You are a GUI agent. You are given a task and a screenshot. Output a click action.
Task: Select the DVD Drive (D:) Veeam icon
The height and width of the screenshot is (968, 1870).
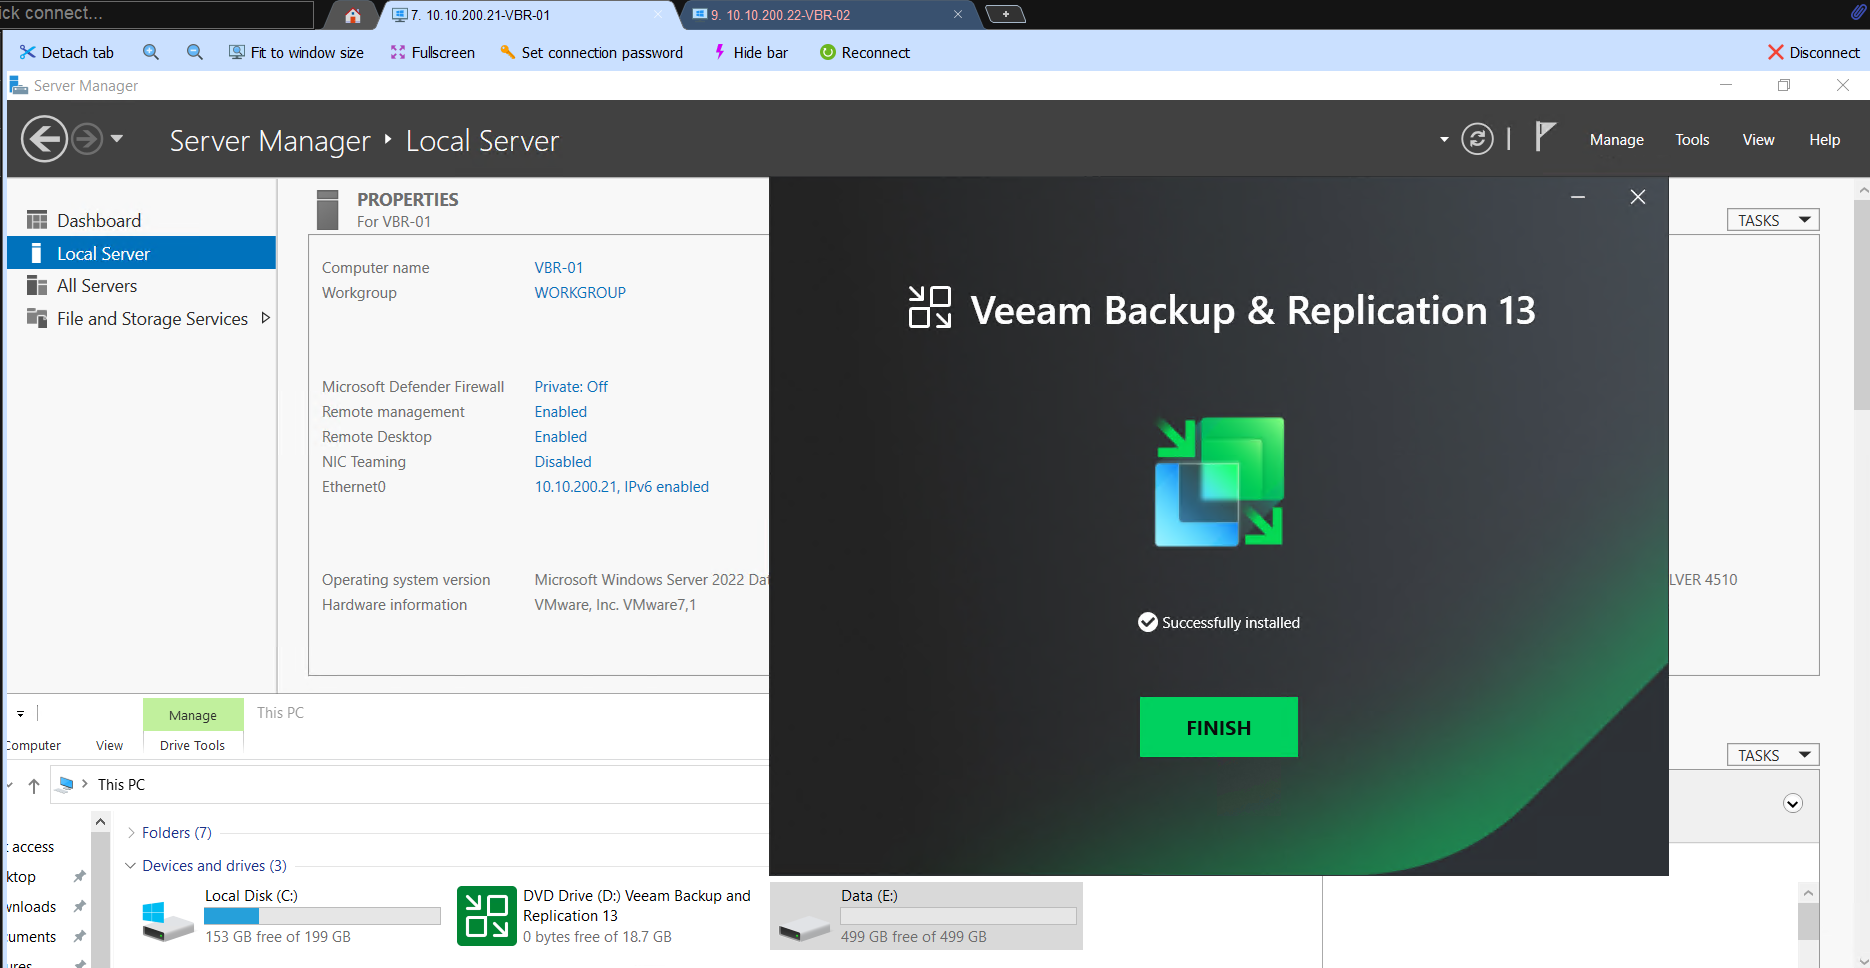click(486, 916)
